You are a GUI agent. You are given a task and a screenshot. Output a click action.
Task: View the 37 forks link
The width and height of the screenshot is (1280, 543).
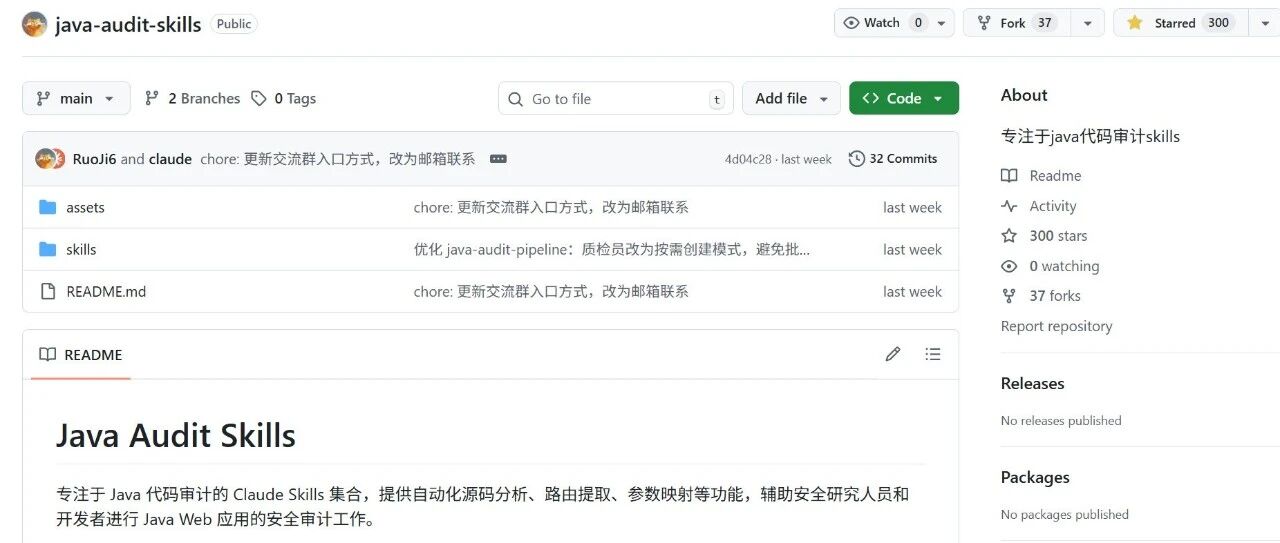[x=1055, y=296]
